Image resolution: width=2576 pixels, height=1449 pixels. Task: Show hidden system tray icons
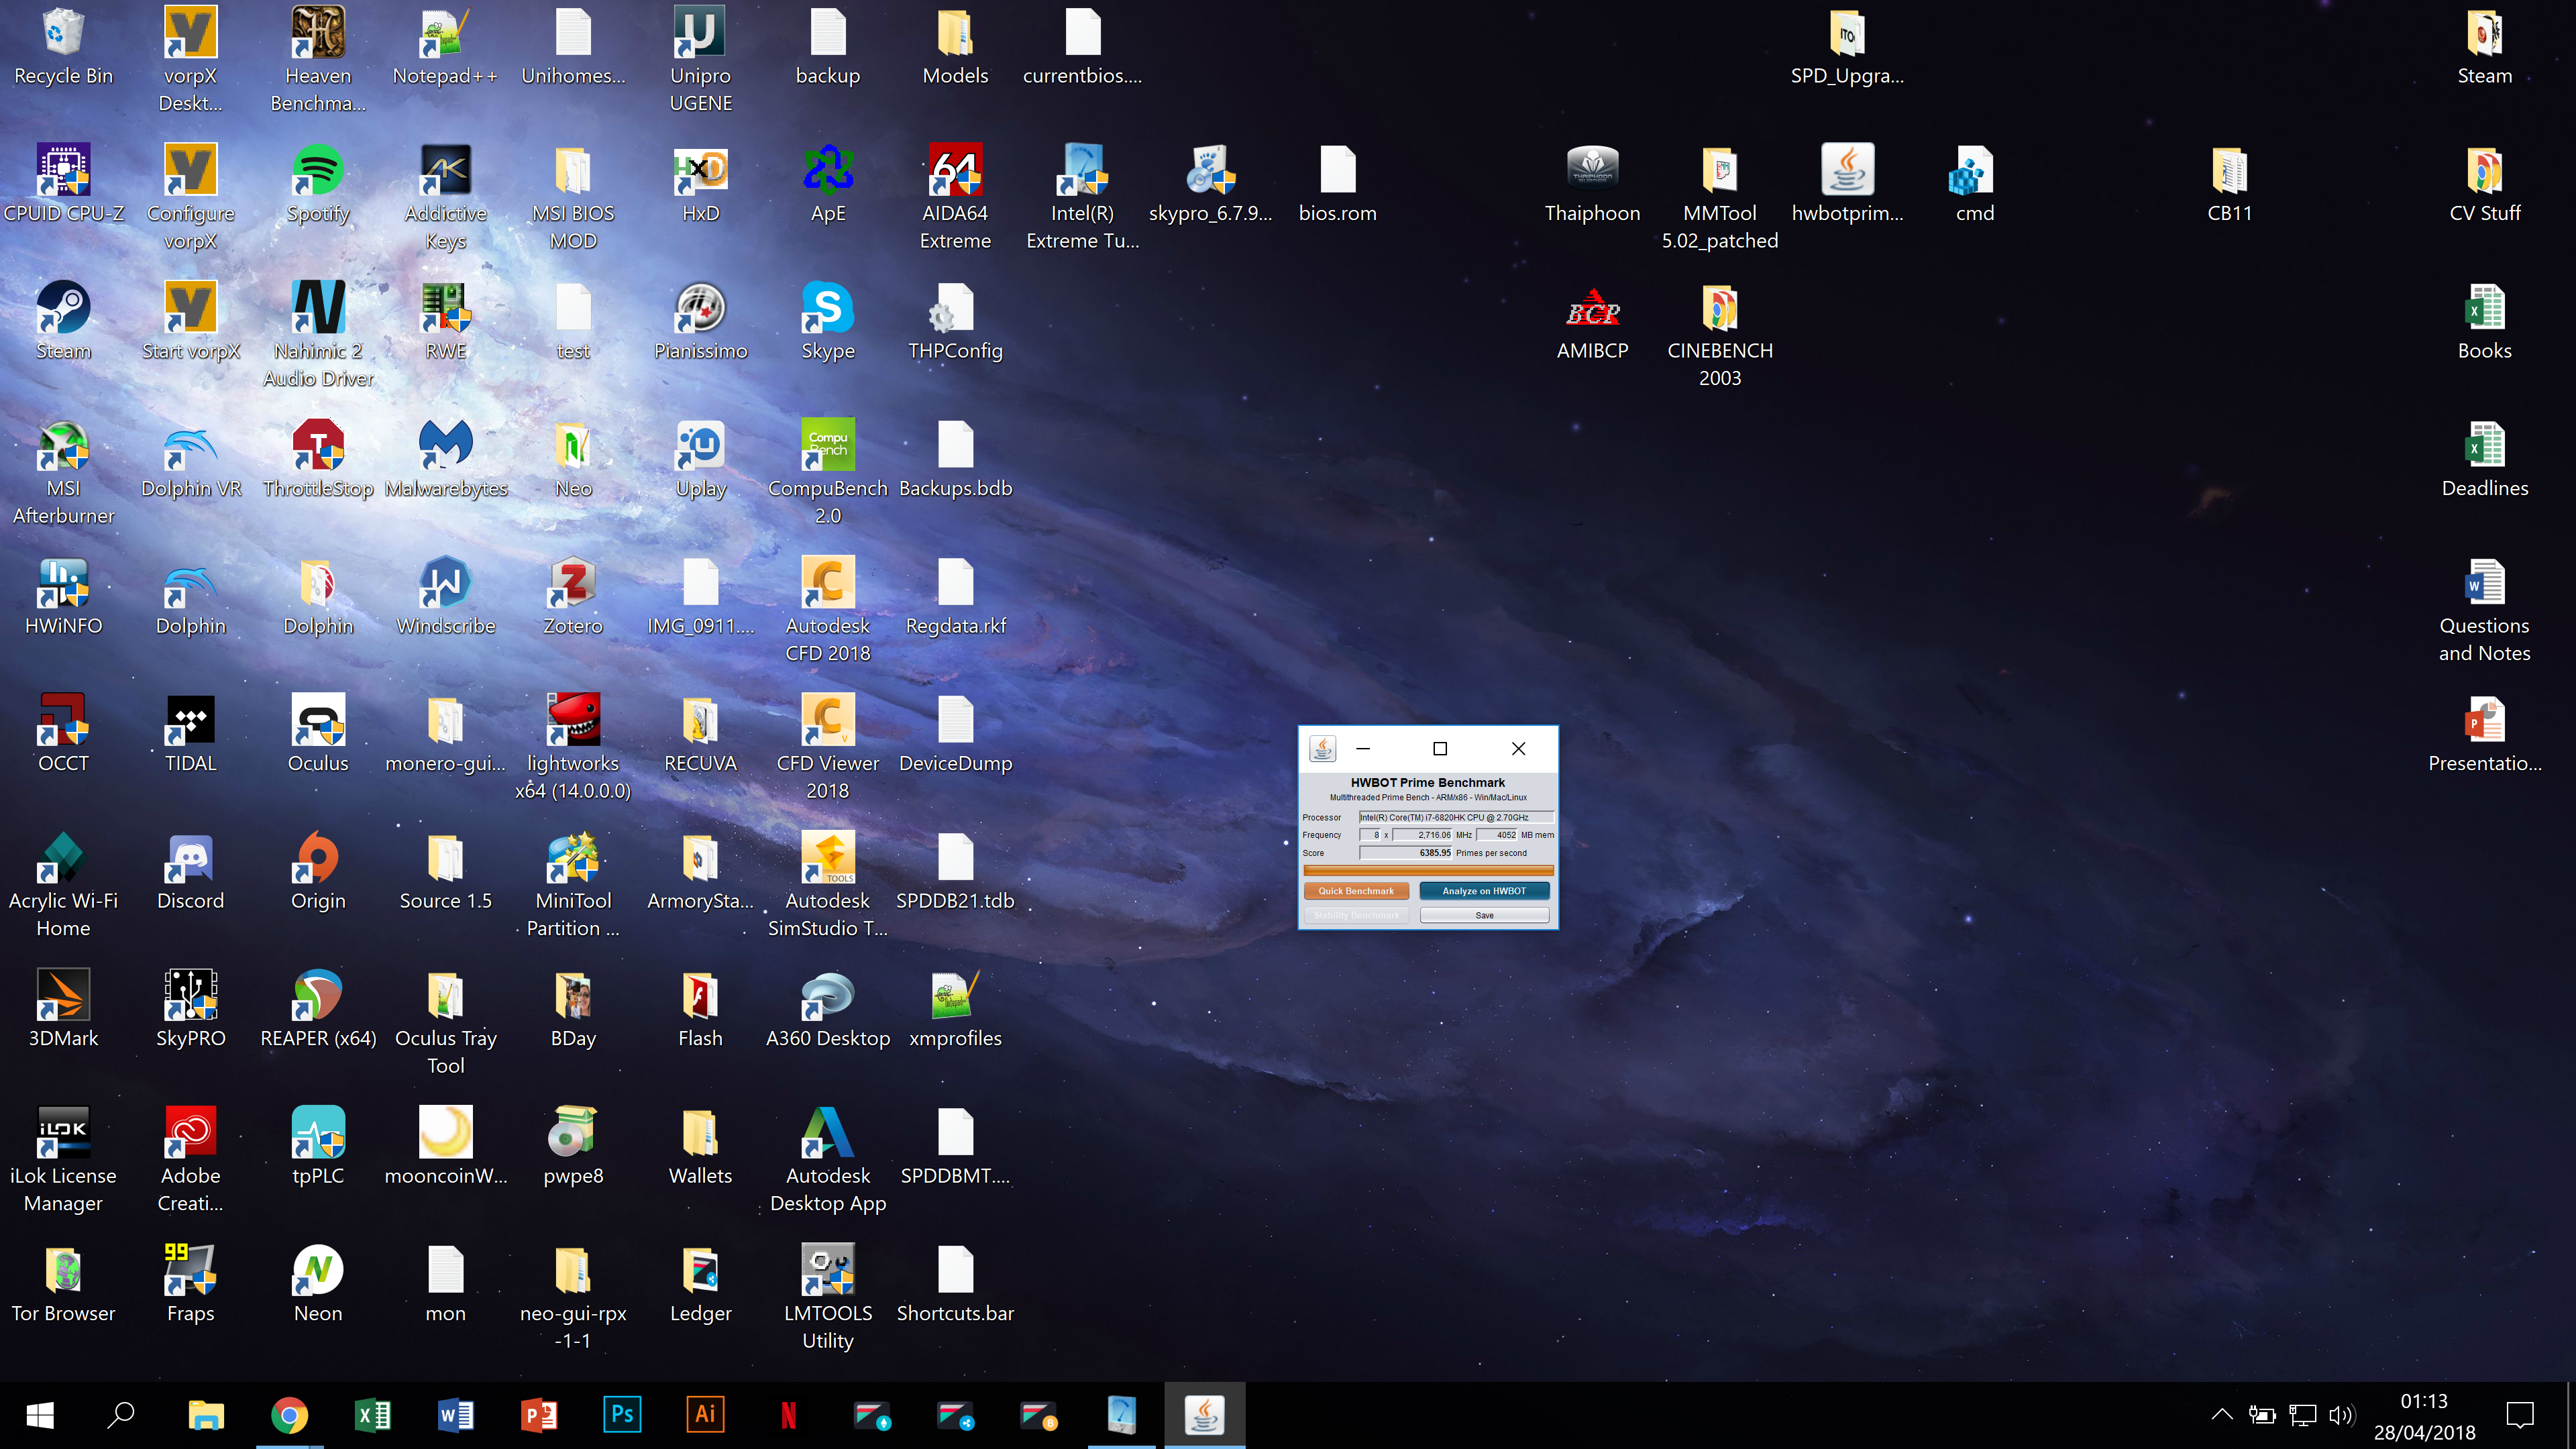(2221, 1415)
